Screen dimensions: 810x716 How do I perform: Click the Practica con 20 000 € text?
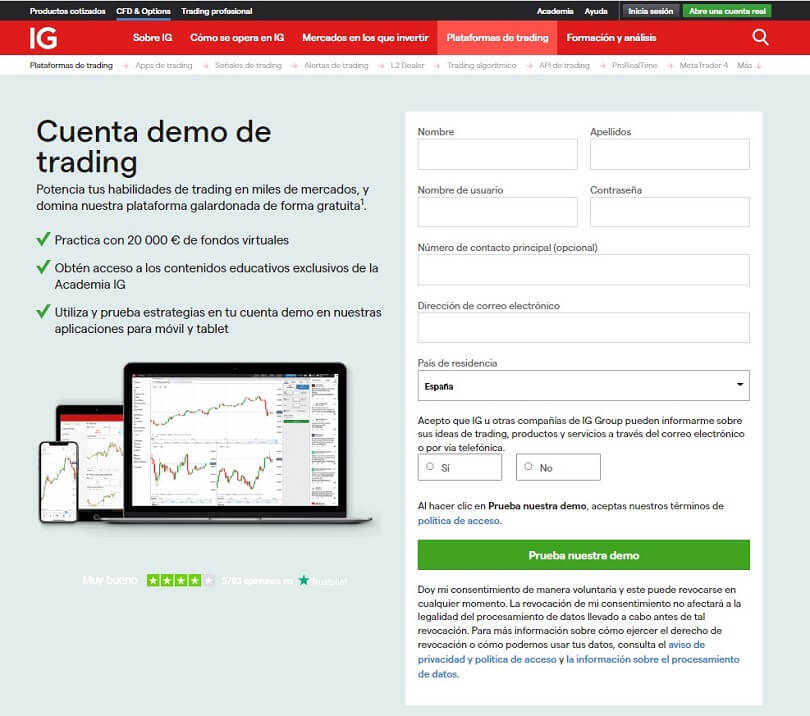click(172, 240)
